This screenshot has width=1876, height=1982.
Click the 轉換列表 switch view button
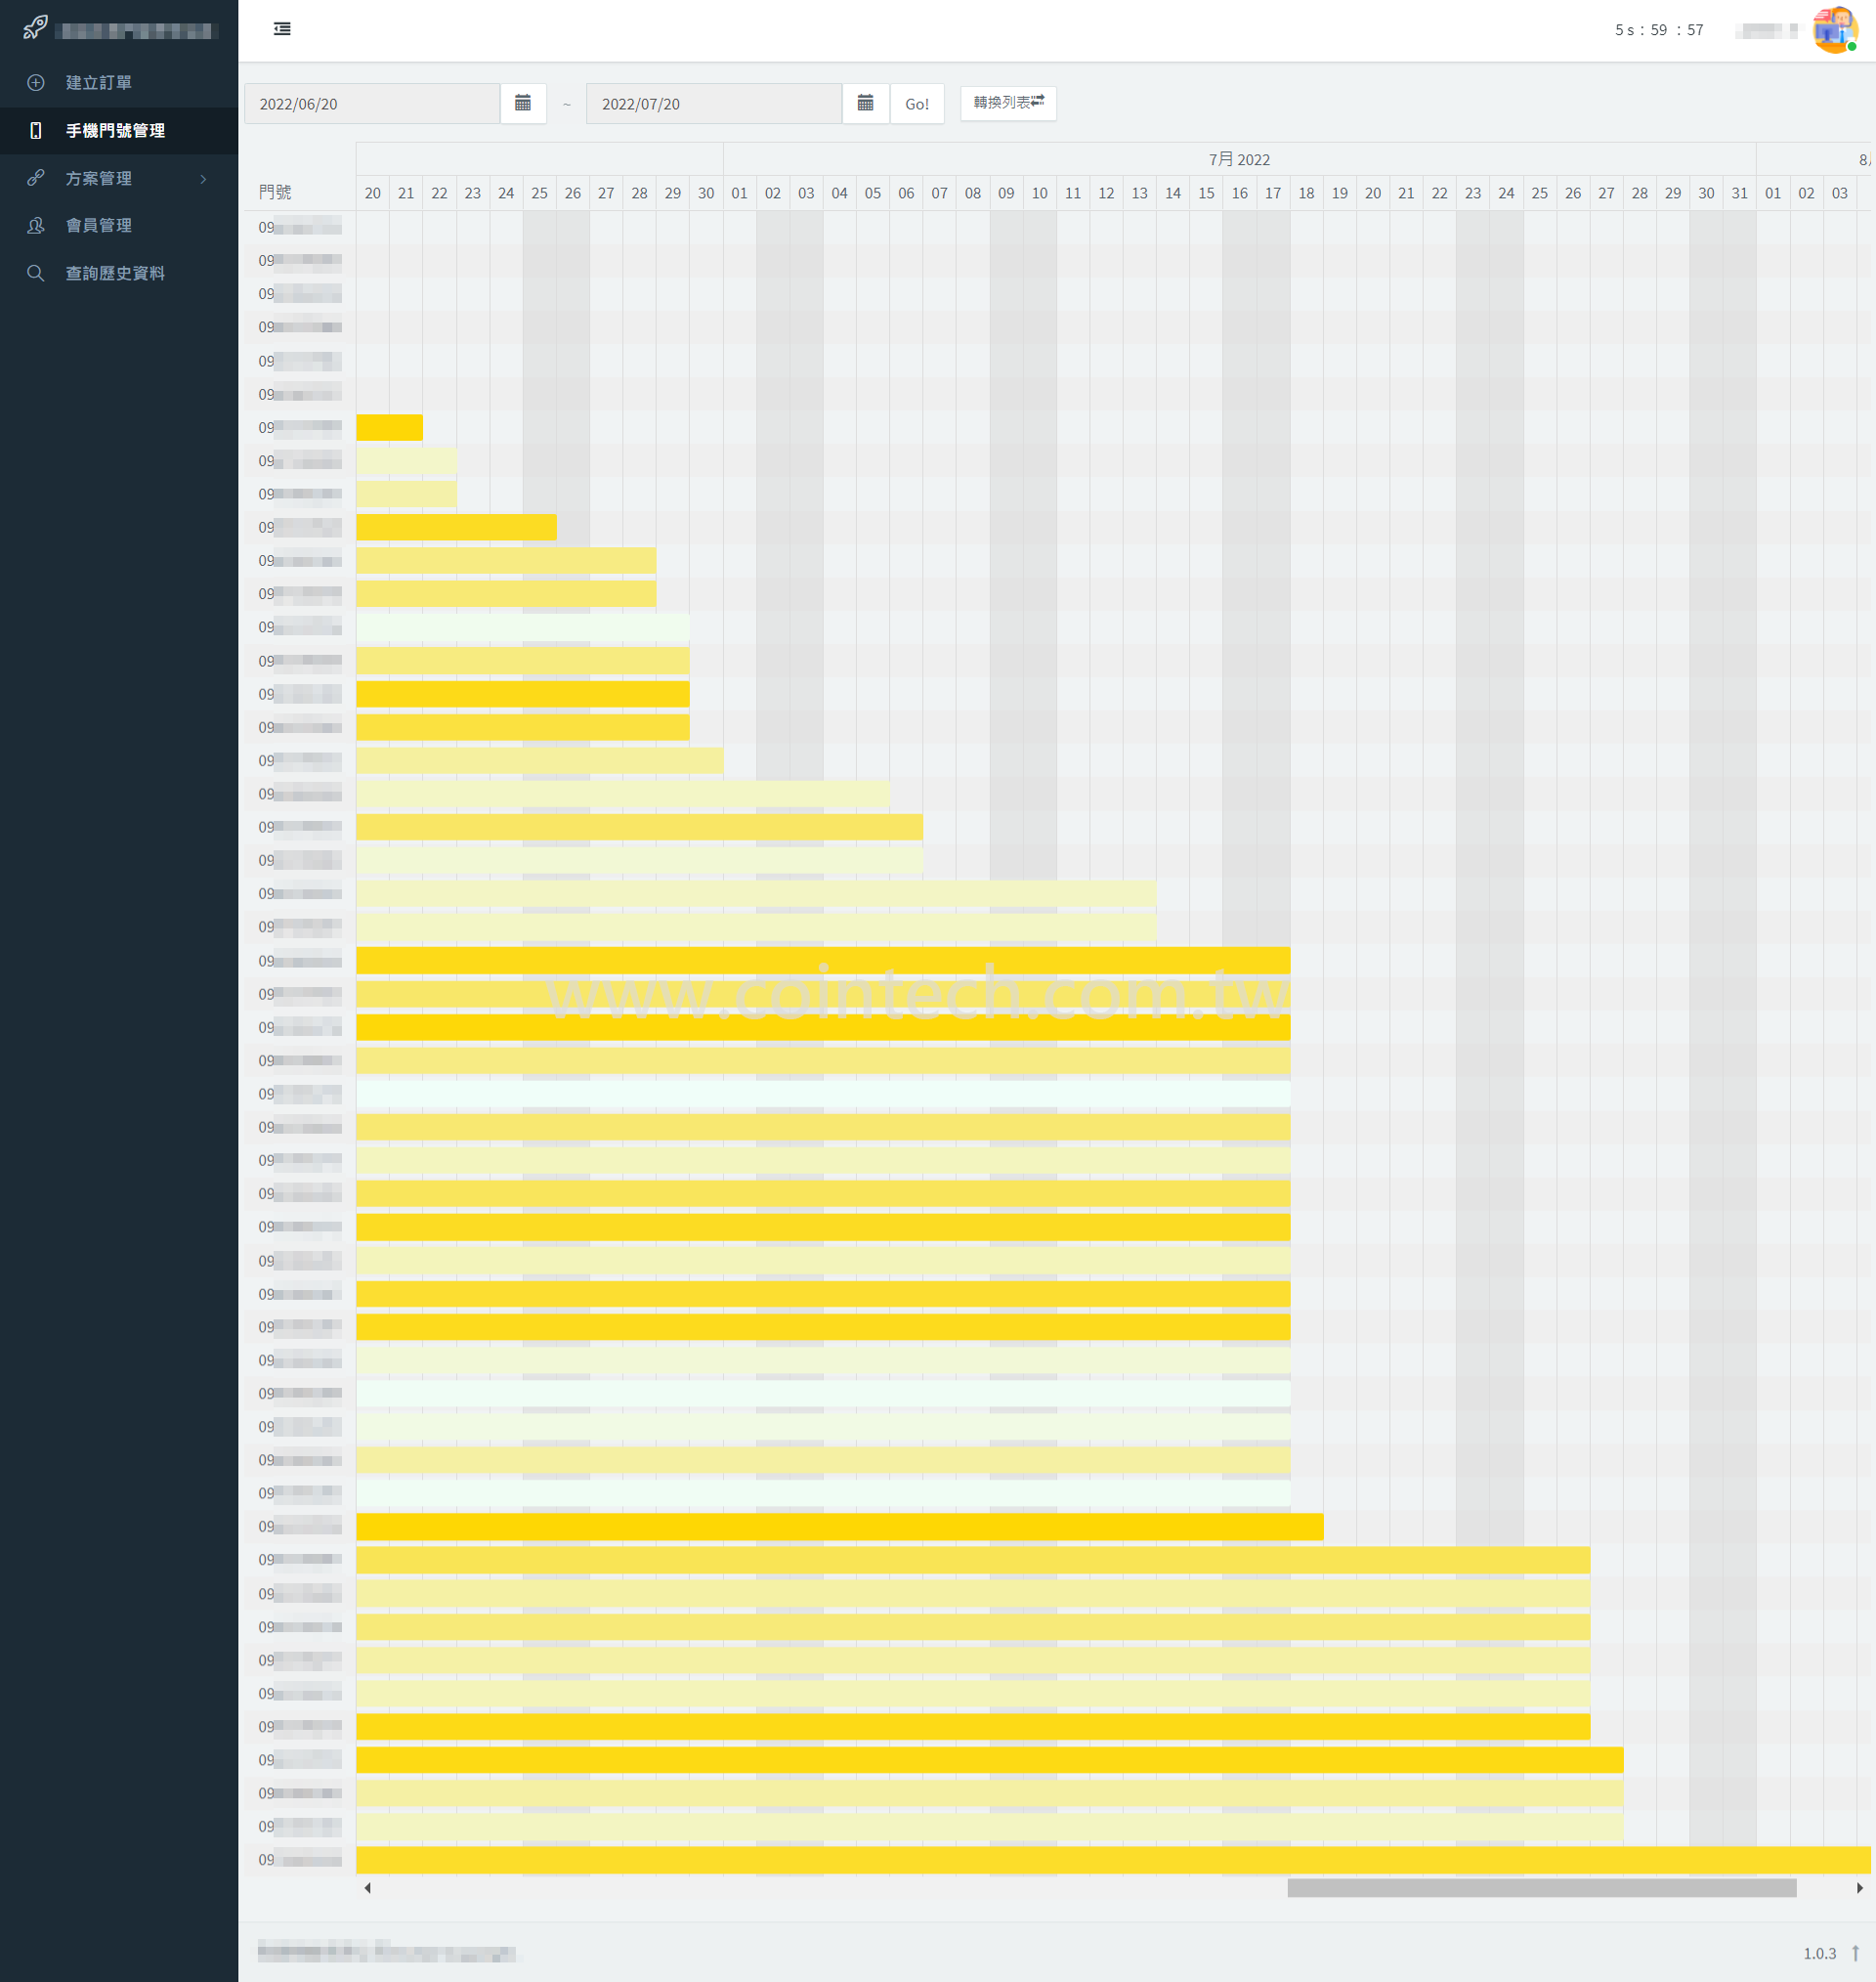[1007, 103]
